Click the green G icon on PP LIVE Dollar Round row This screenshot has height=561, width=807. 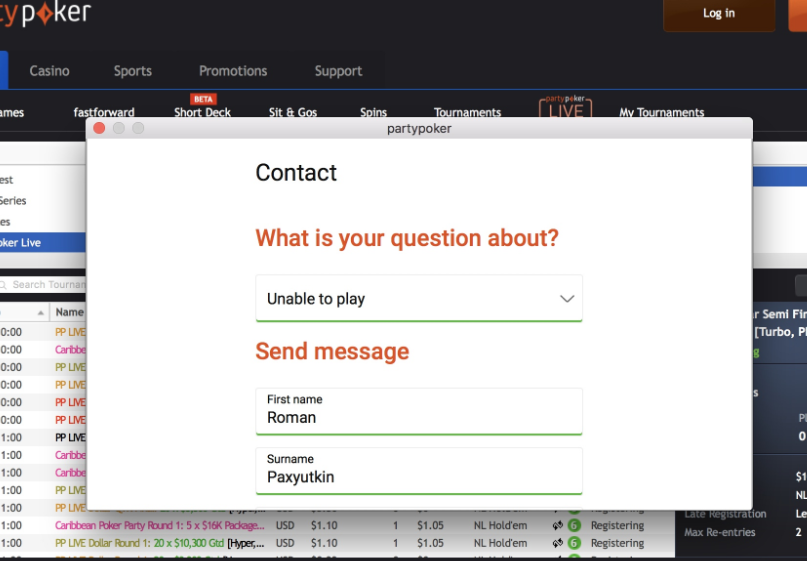[574, 543]
